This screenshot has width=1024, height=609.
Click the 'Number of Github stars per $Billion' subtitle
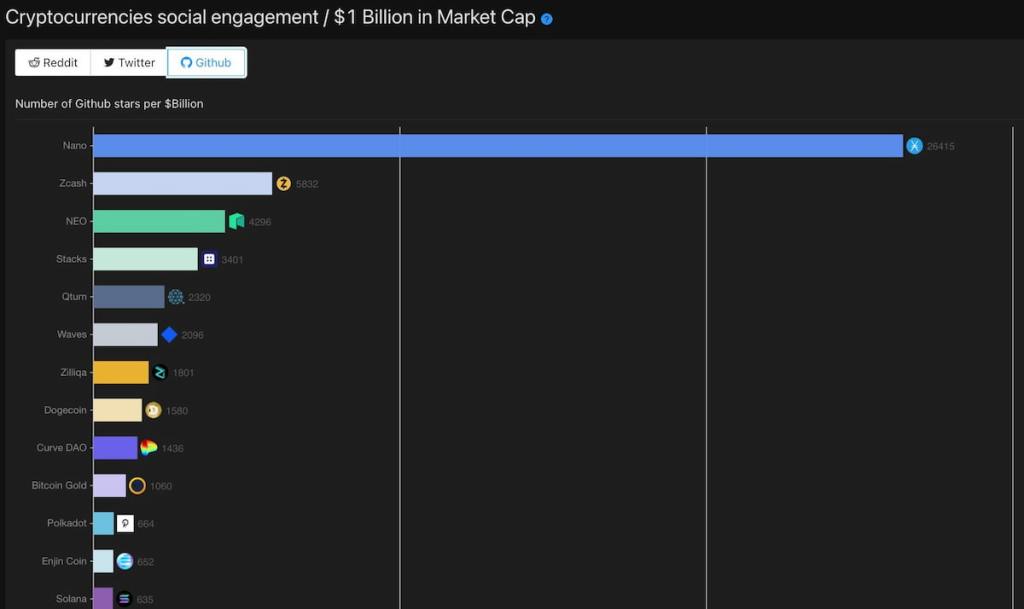[109, 104]
